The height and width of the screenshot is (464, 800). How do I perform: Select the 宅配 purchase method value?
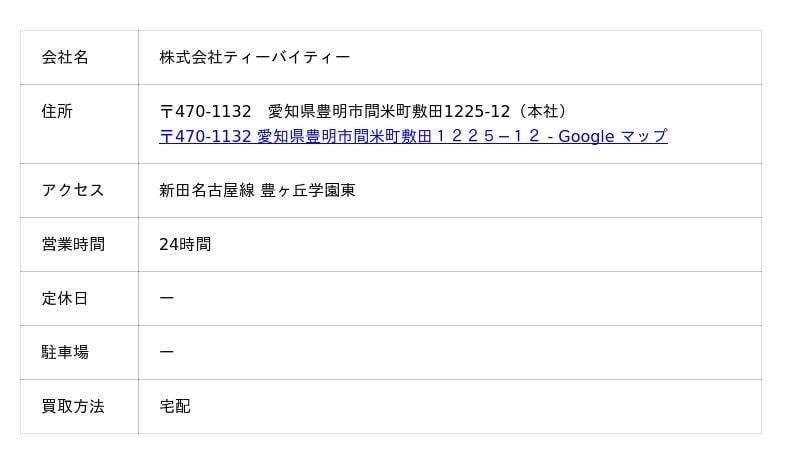point(175,406)
